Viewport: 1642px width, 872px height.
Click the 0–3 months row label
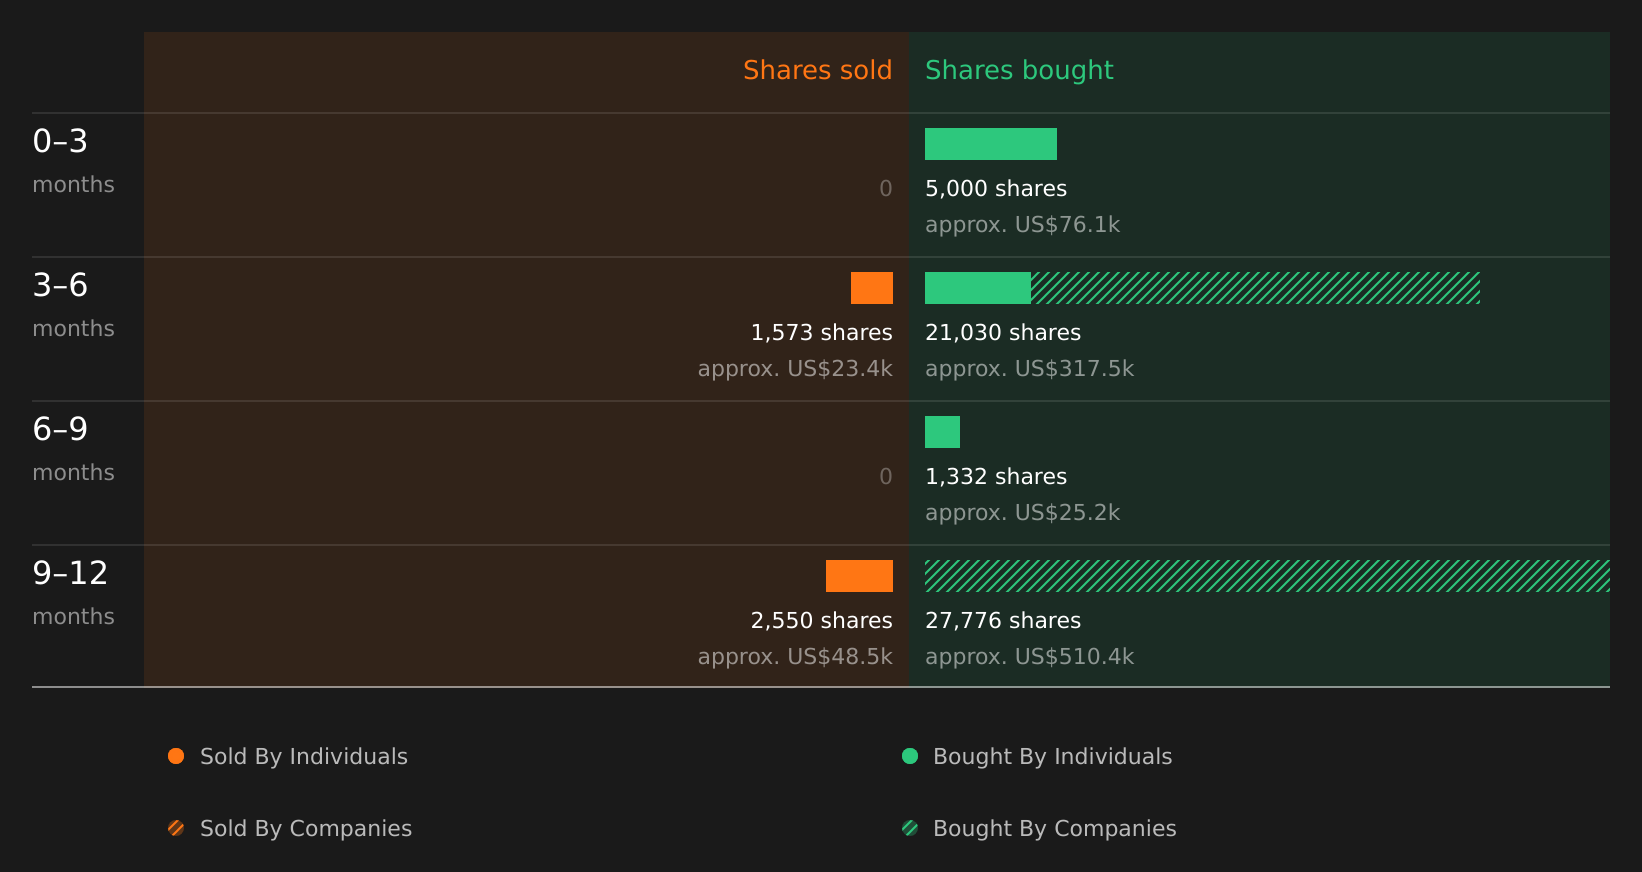pos(73,161)
